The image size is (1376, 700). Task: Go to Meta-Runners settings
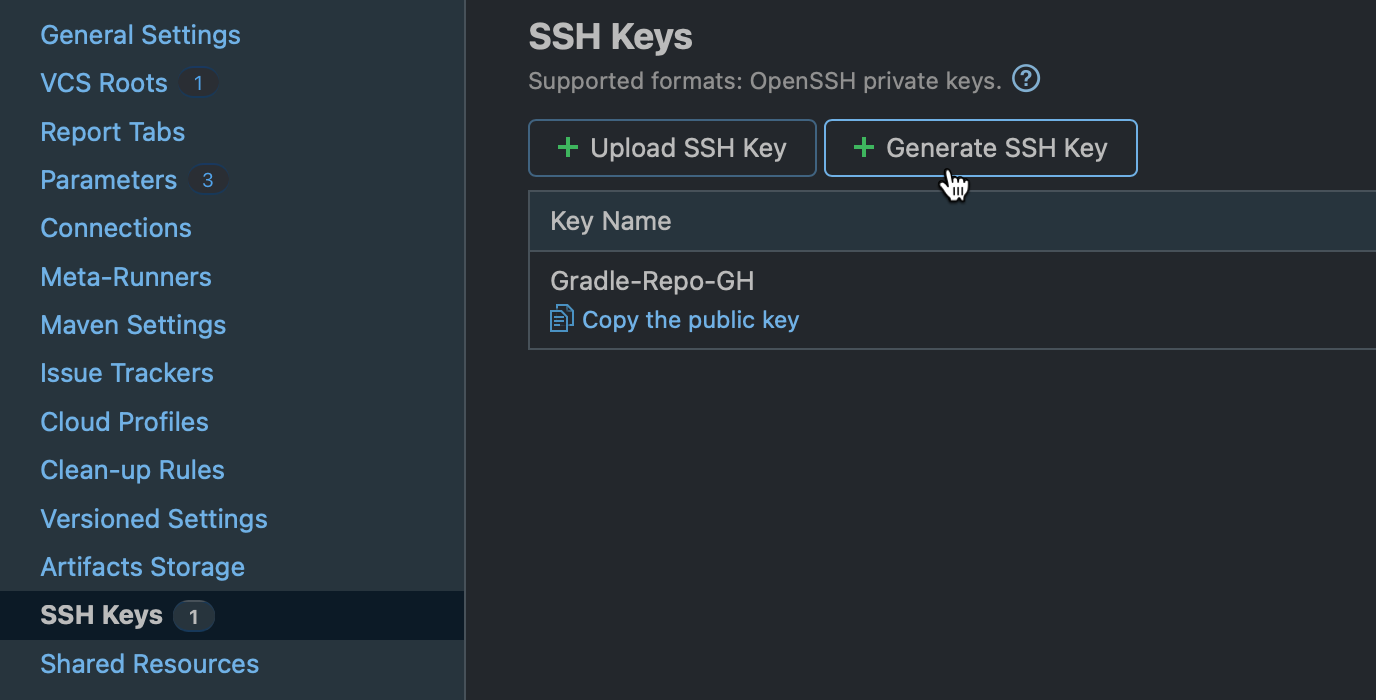pyautogui.click(x=125, y=276)
